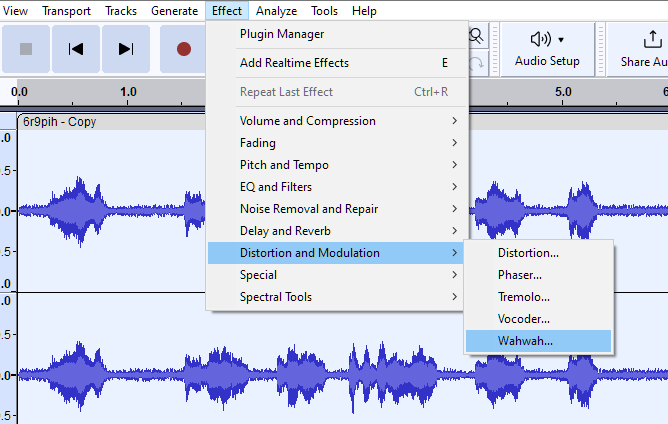Open the Tools menu
This screenshot has height=424, width=668.
coord(324,11)
